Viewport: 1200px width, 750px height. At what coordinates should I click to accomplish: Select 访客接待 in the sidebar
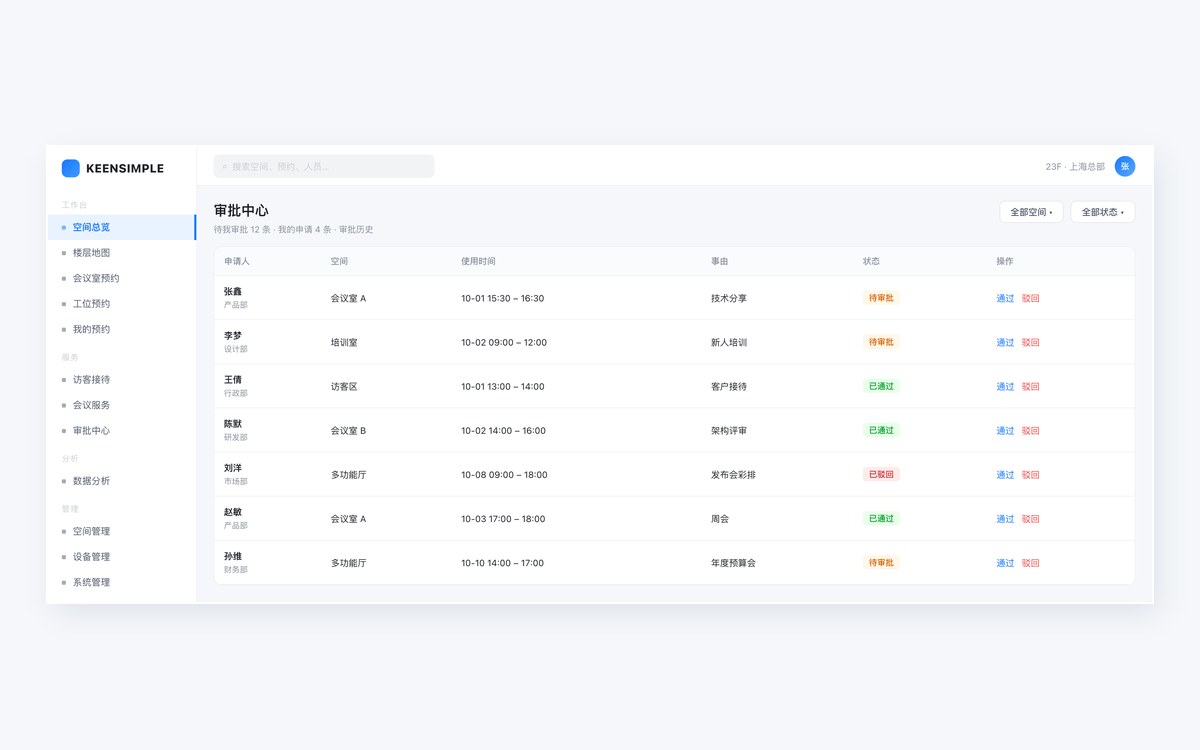tap(121, 380)
